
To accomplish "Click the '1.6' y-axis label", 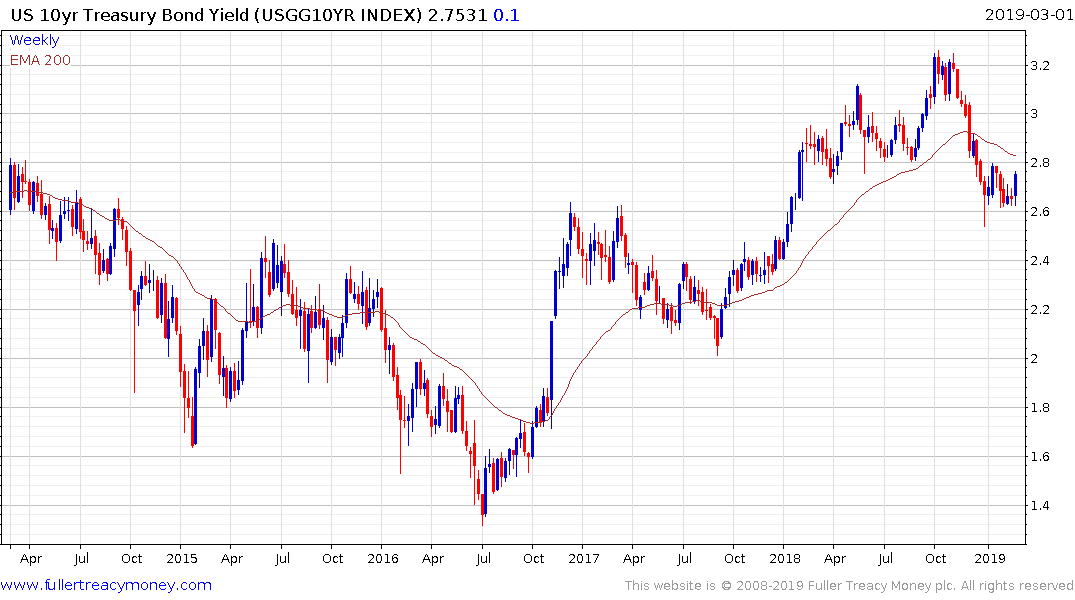I will [1040, 457].
